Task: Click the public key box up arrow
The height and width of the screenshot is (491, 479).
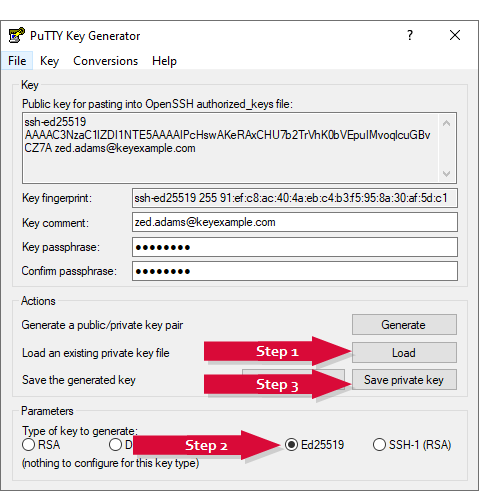Action: (x=446, y=123)
